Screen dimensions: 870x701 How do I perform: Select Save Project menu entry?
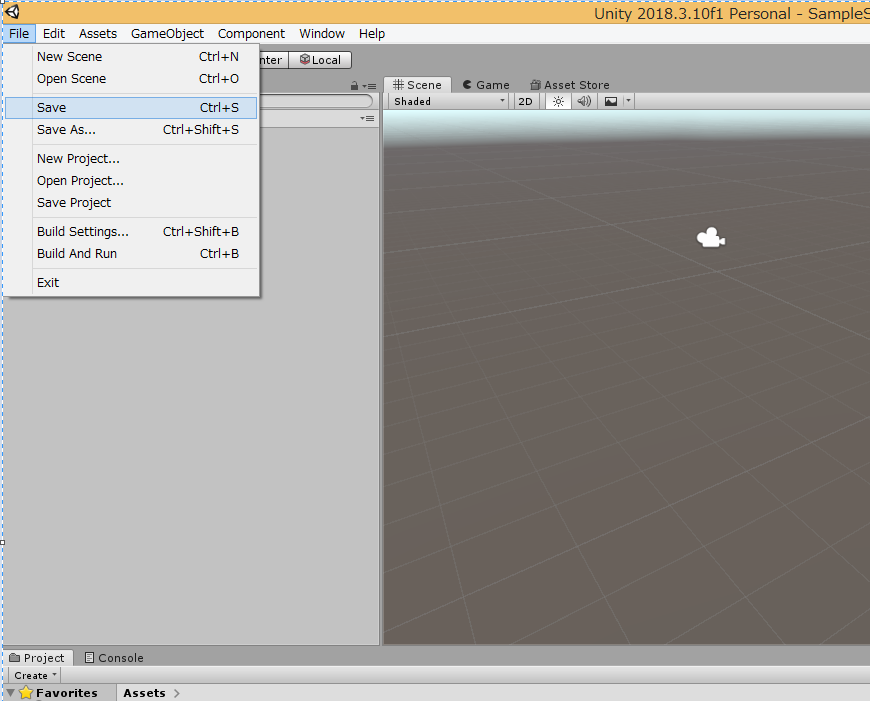(131, 203)
